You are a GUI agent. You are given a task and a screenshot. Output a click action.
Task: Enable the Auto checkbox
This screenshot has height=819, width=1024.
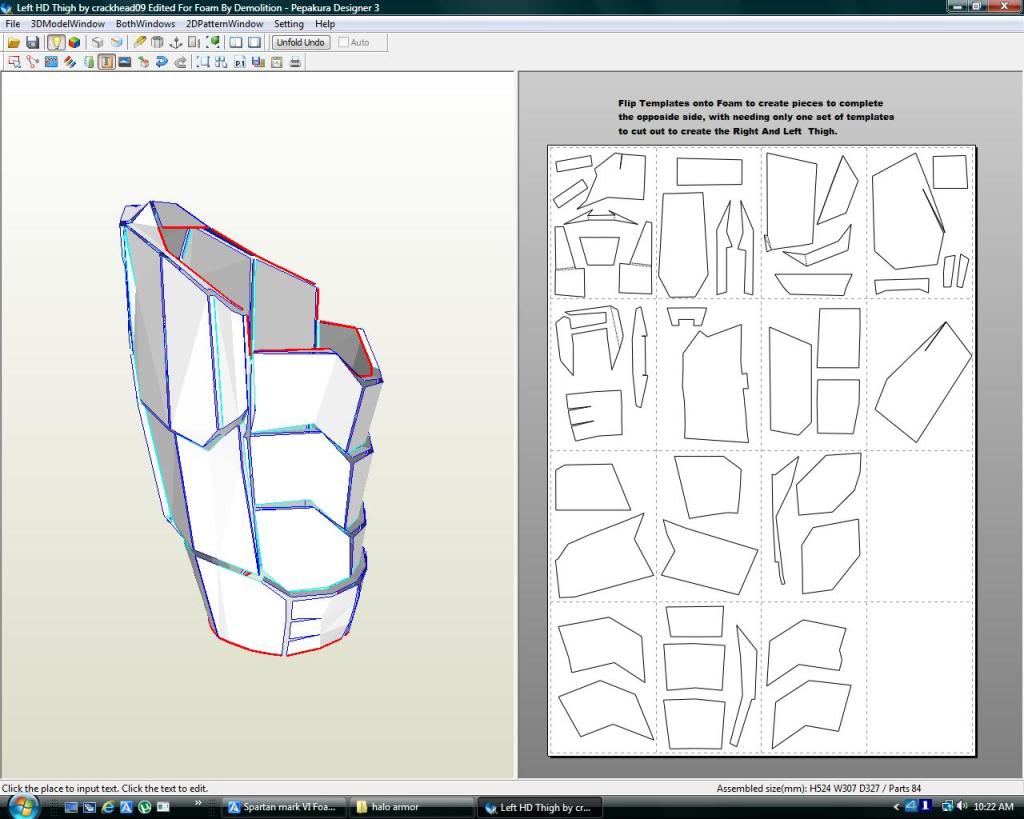344,43
